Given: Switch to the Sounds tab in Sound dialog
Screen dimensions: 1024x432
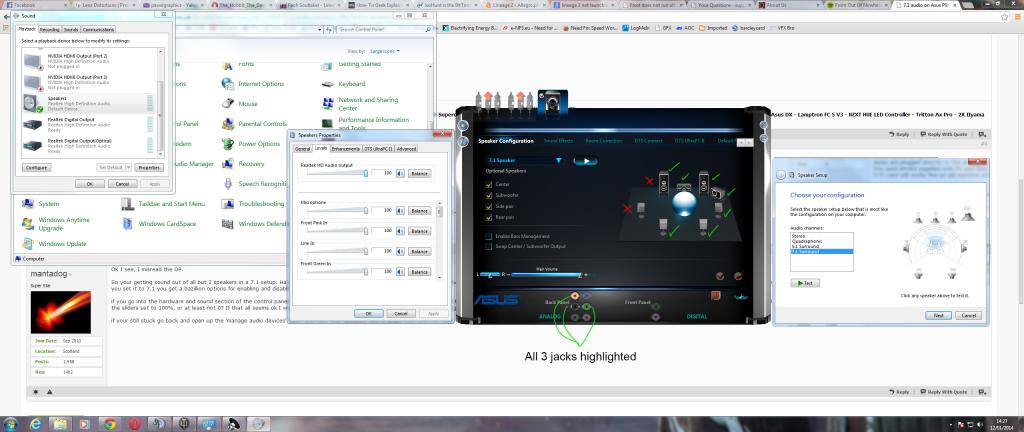Looking at the screenshot, I should point(71,29).
